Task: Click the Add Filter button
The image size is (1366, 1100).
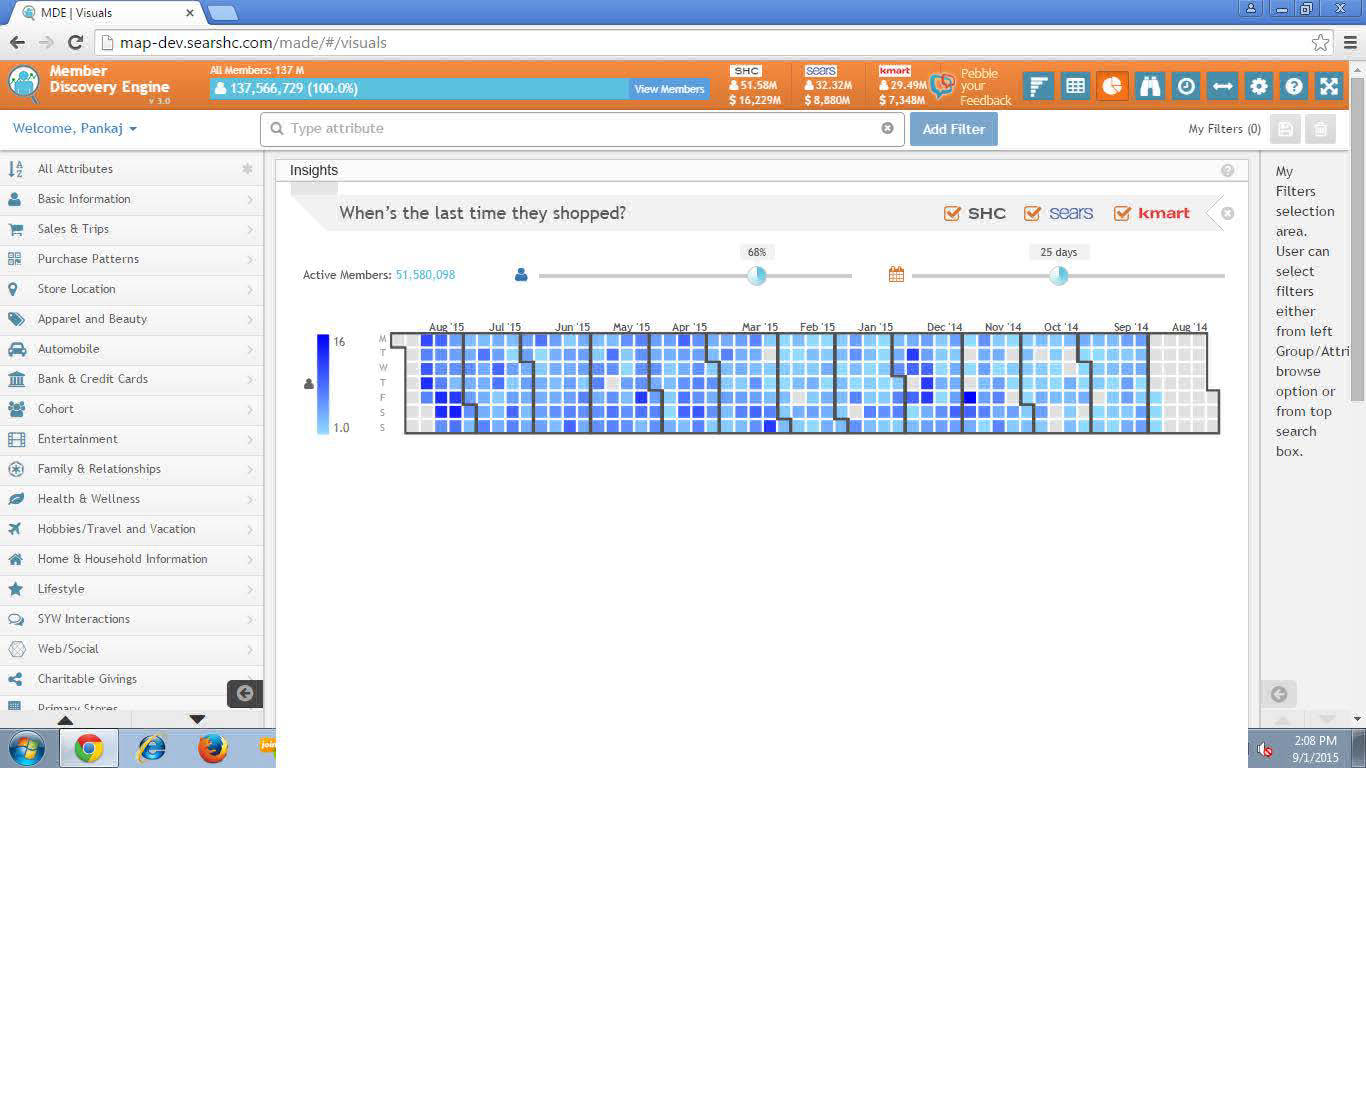Action: pos(953,129)
